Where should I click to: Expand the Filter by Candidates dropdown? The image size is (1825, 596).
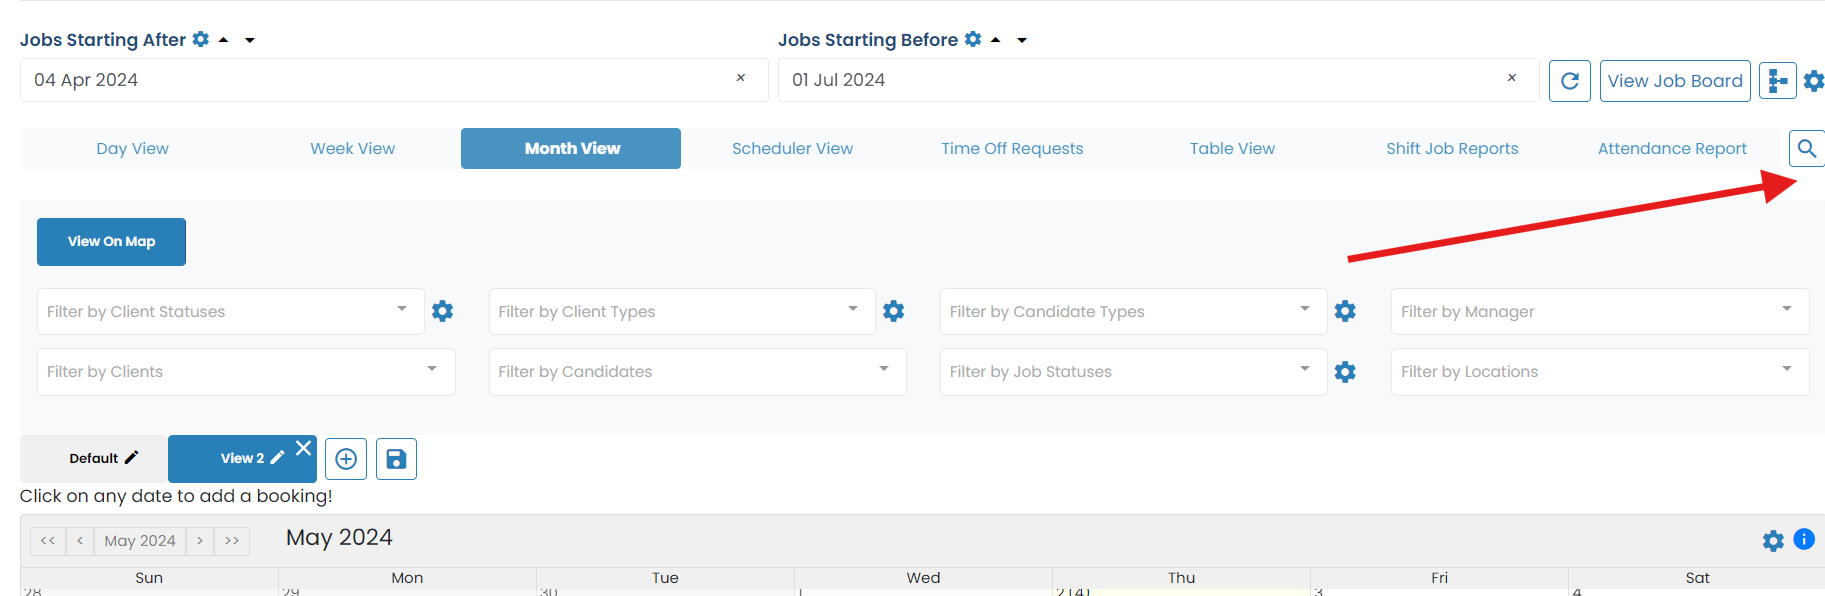(x=883, y=369)
